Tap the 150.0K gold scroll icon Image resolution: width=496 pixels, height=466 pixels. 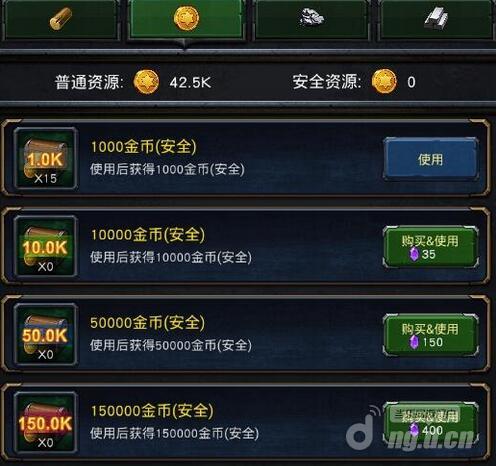(x=46, y=423)
